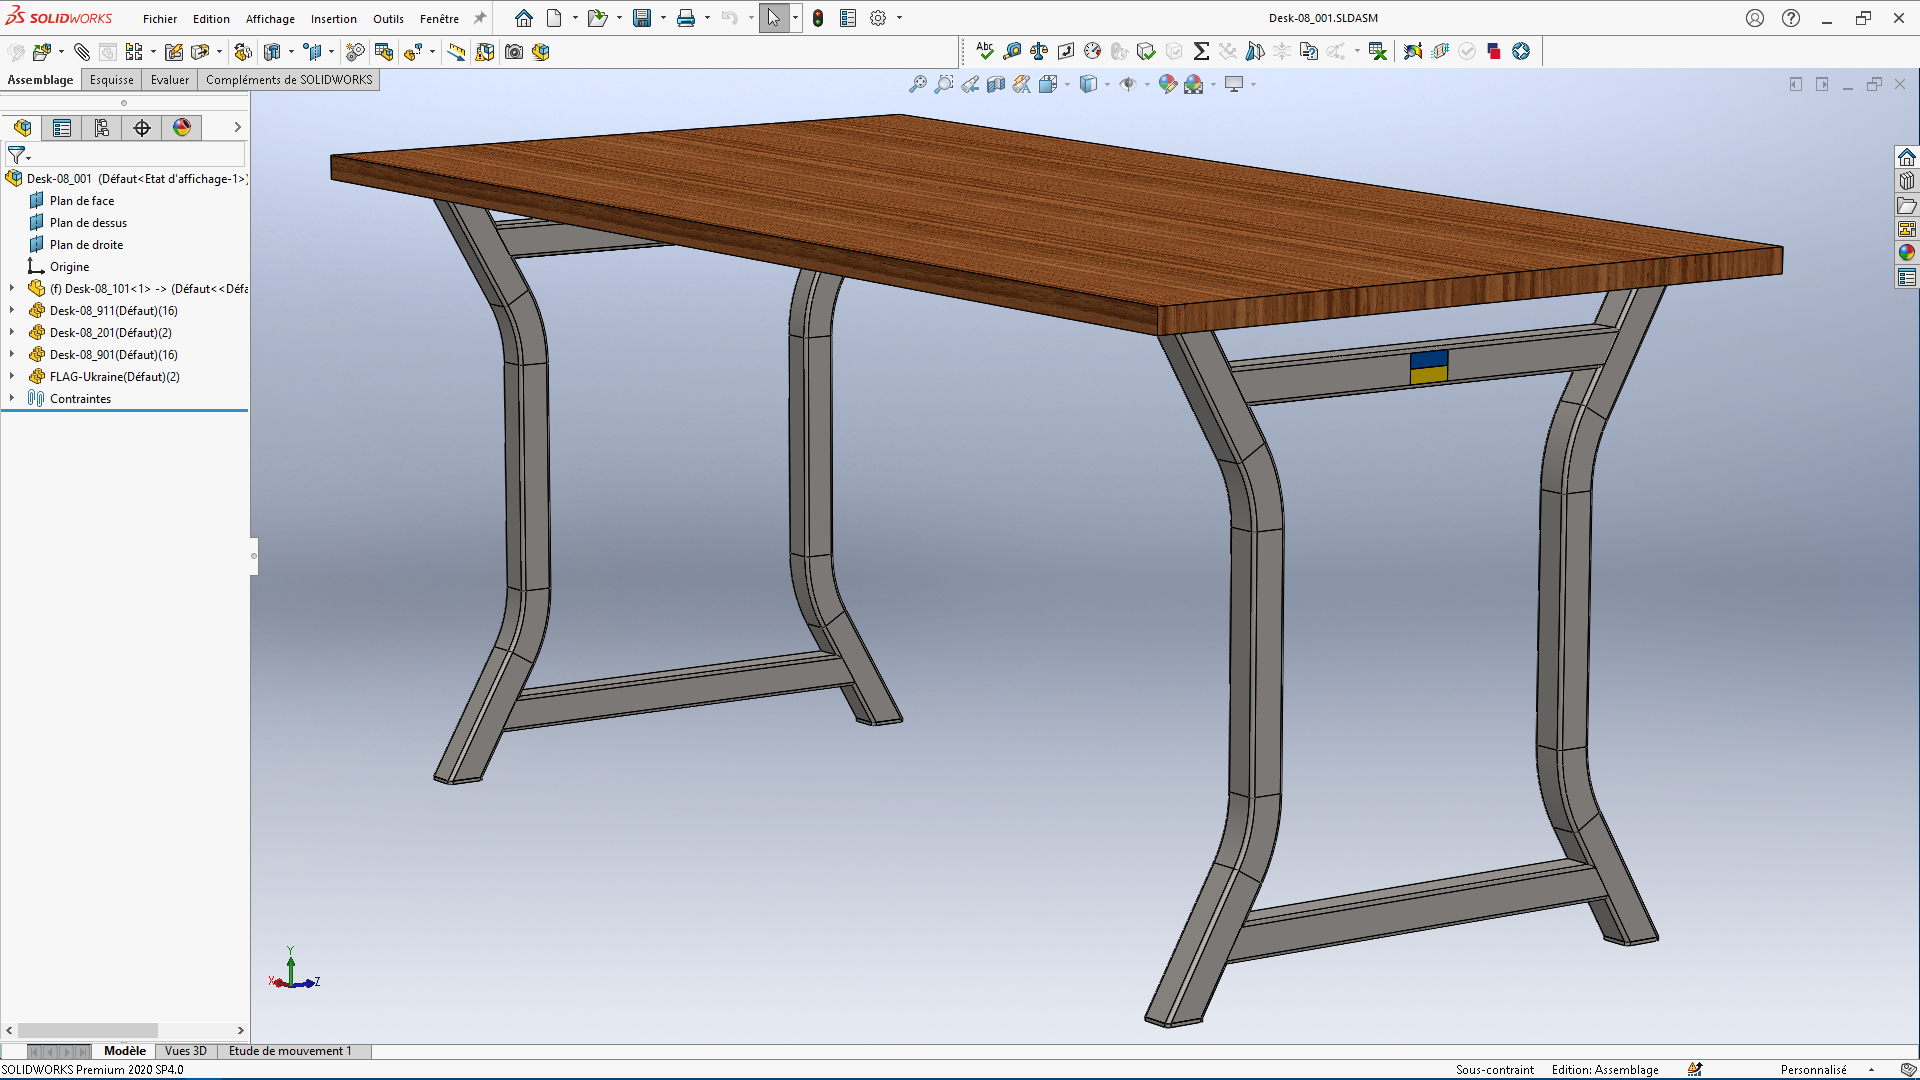
Task: Click the spell check Abc icon
Action: 984,51
